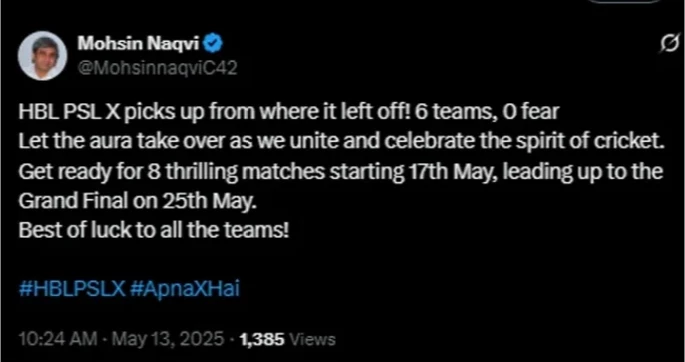This screenshot has height=362, width=685.
Task: Click the 10:24 AM timestamp
Action: tap(58, 339)
